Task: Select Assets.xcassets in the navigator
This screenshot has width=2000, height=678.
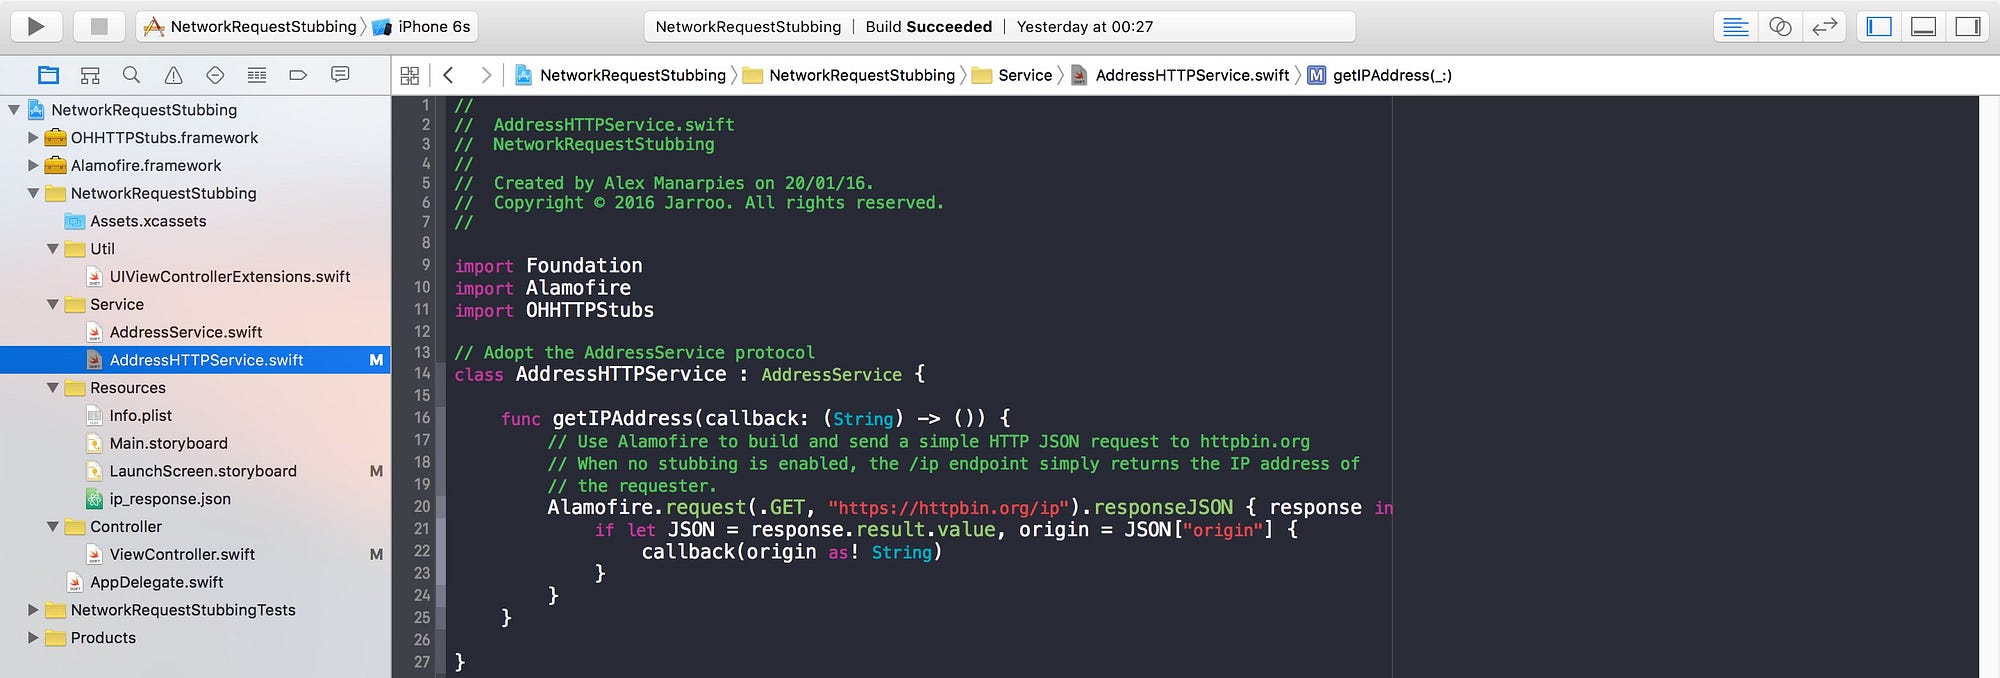Action: point(148,221)
